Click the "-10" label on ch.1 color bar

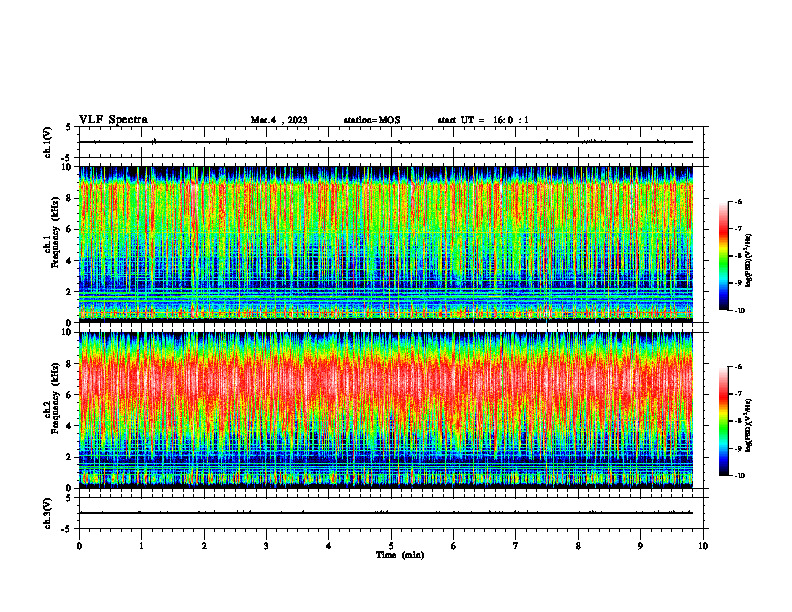point(739,311)
